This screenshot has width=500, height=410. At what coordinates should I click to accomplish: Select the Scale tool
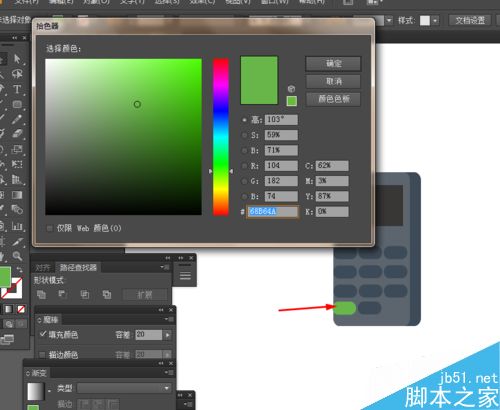[17, 149]
